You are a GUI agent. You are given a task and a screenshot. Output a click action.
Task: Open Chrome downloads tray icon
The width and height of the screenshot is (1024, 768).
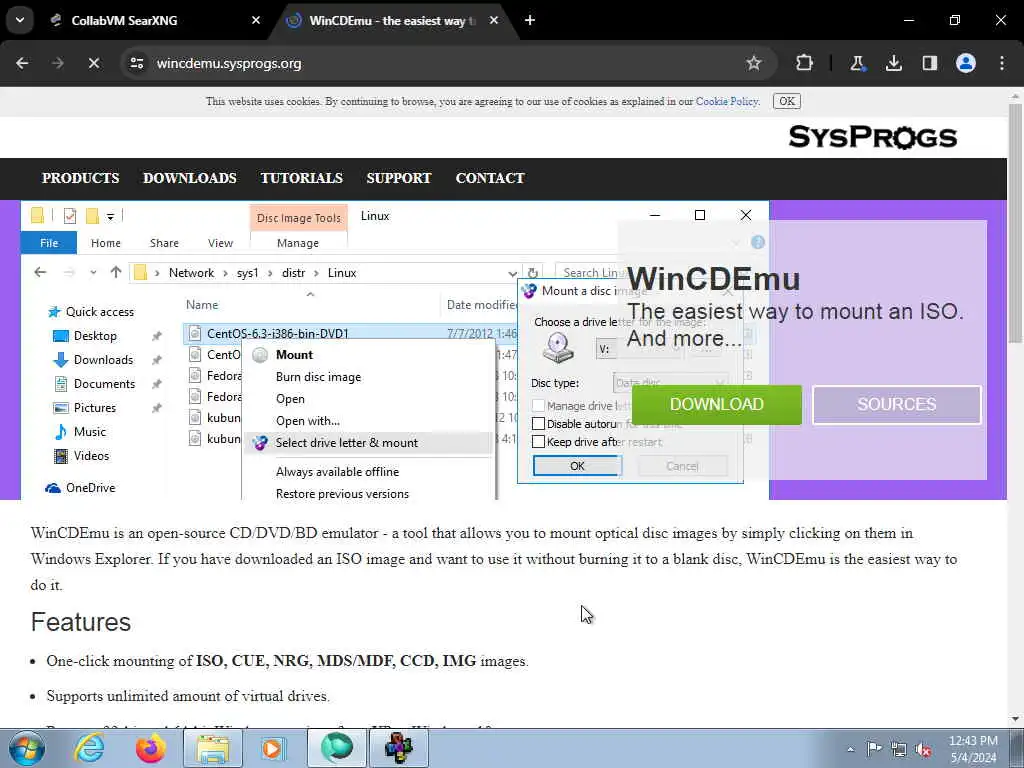coord(893,63)
